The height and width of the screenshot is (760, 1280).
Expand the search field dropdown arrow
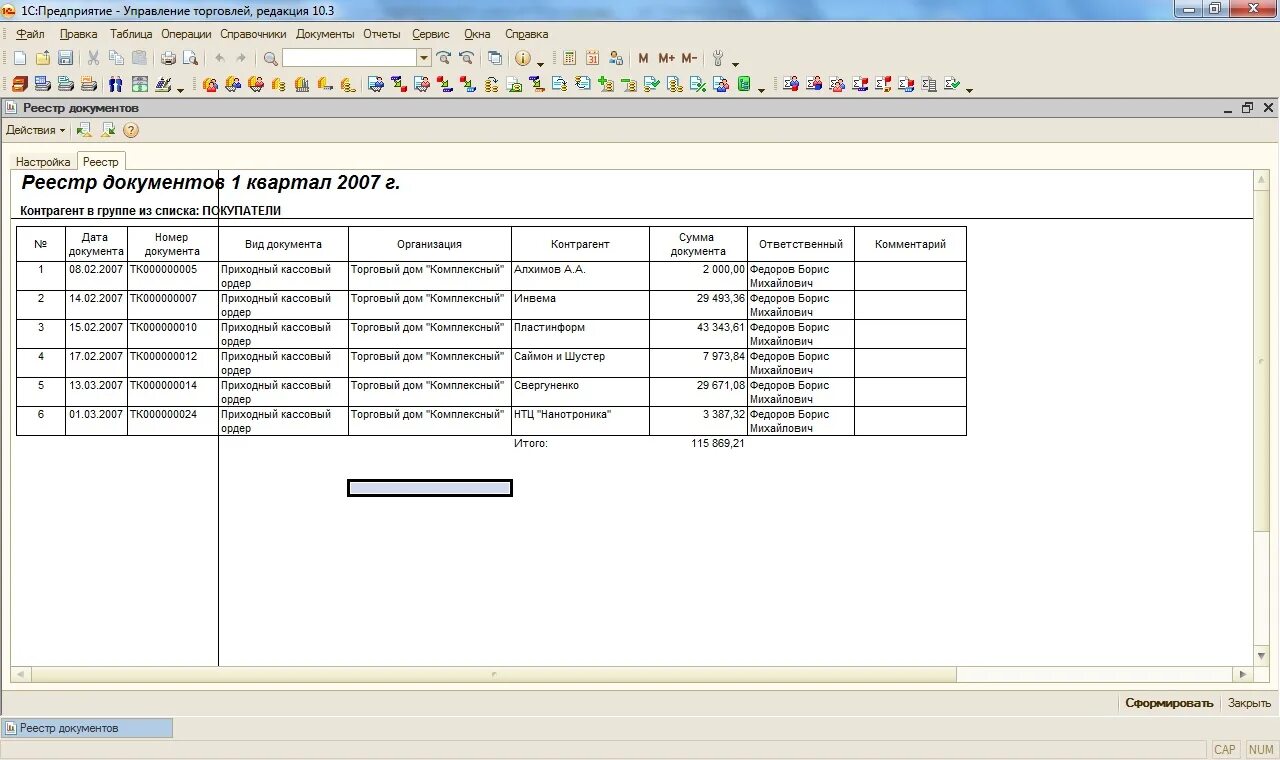[x=424, y=59]
